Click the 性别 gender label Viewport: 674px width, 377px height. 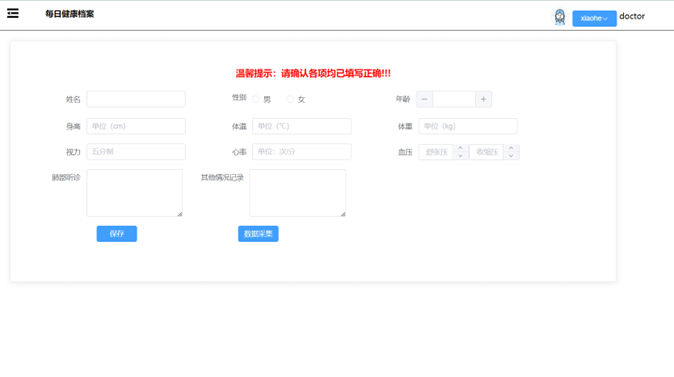click(x=239, y=98)
